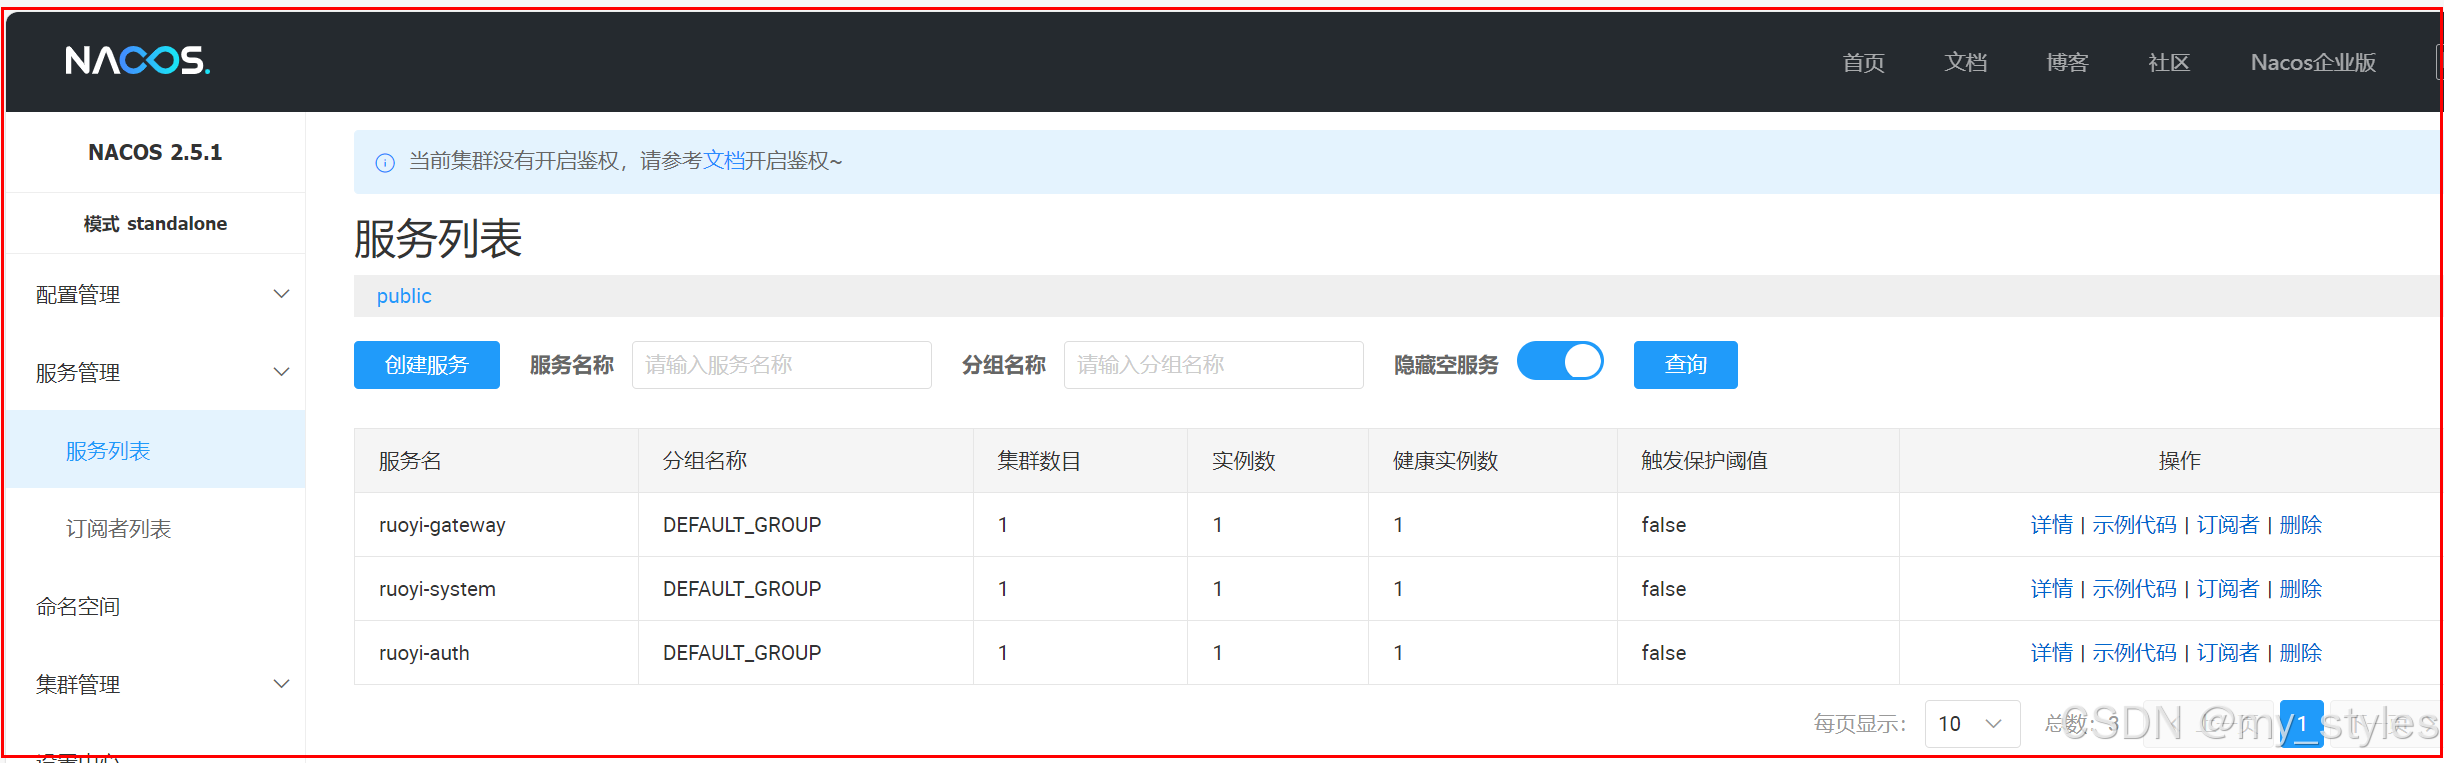Click 删除 for ruoyi-gateway
Viewport: 2444px width, 763px height.
2300,525
